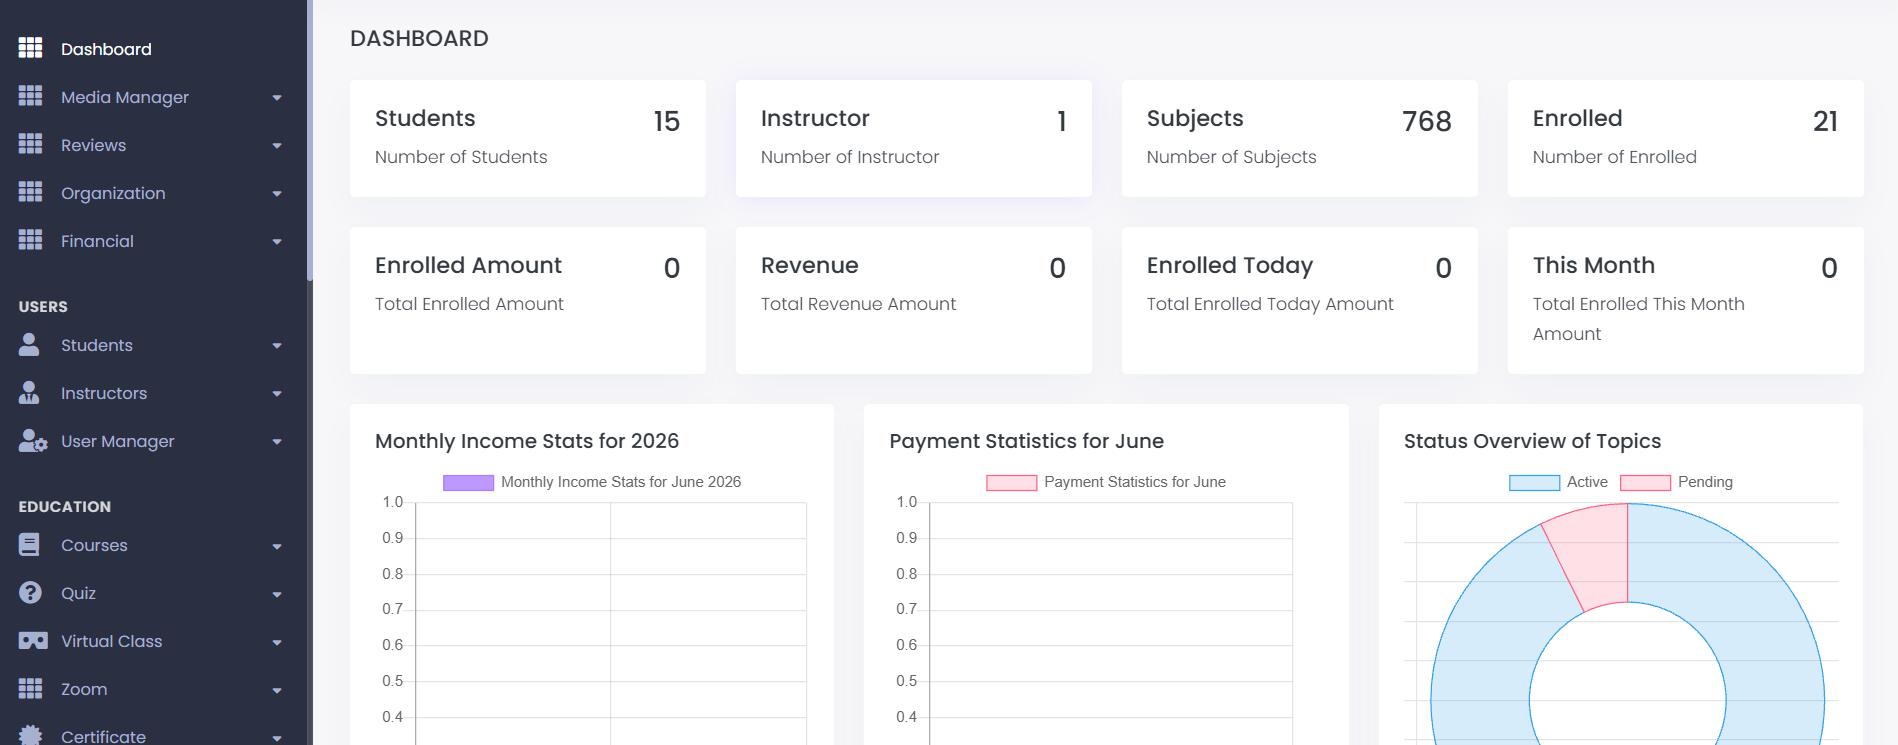The width and height of the screenshot is (1898, 745).
Task: Click the Media Manager grid icon
Action: click(x=30, y=96)
